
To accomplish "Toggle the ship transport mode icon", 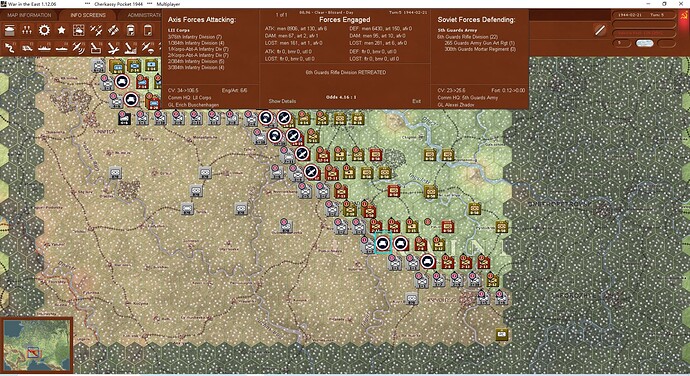I will (44, 48).
